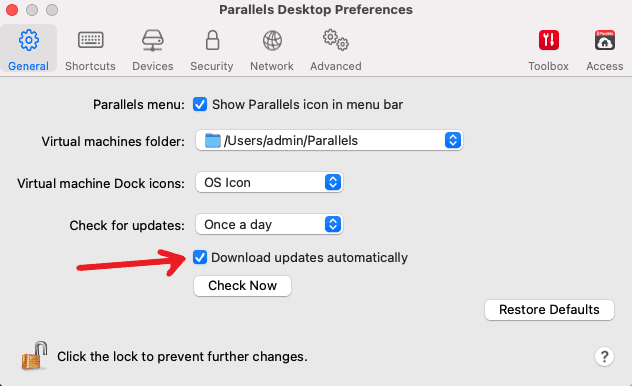The height and width of the screenshot is (386, 632).
Task: Open the Network globe icon pane
Action: 272,41
